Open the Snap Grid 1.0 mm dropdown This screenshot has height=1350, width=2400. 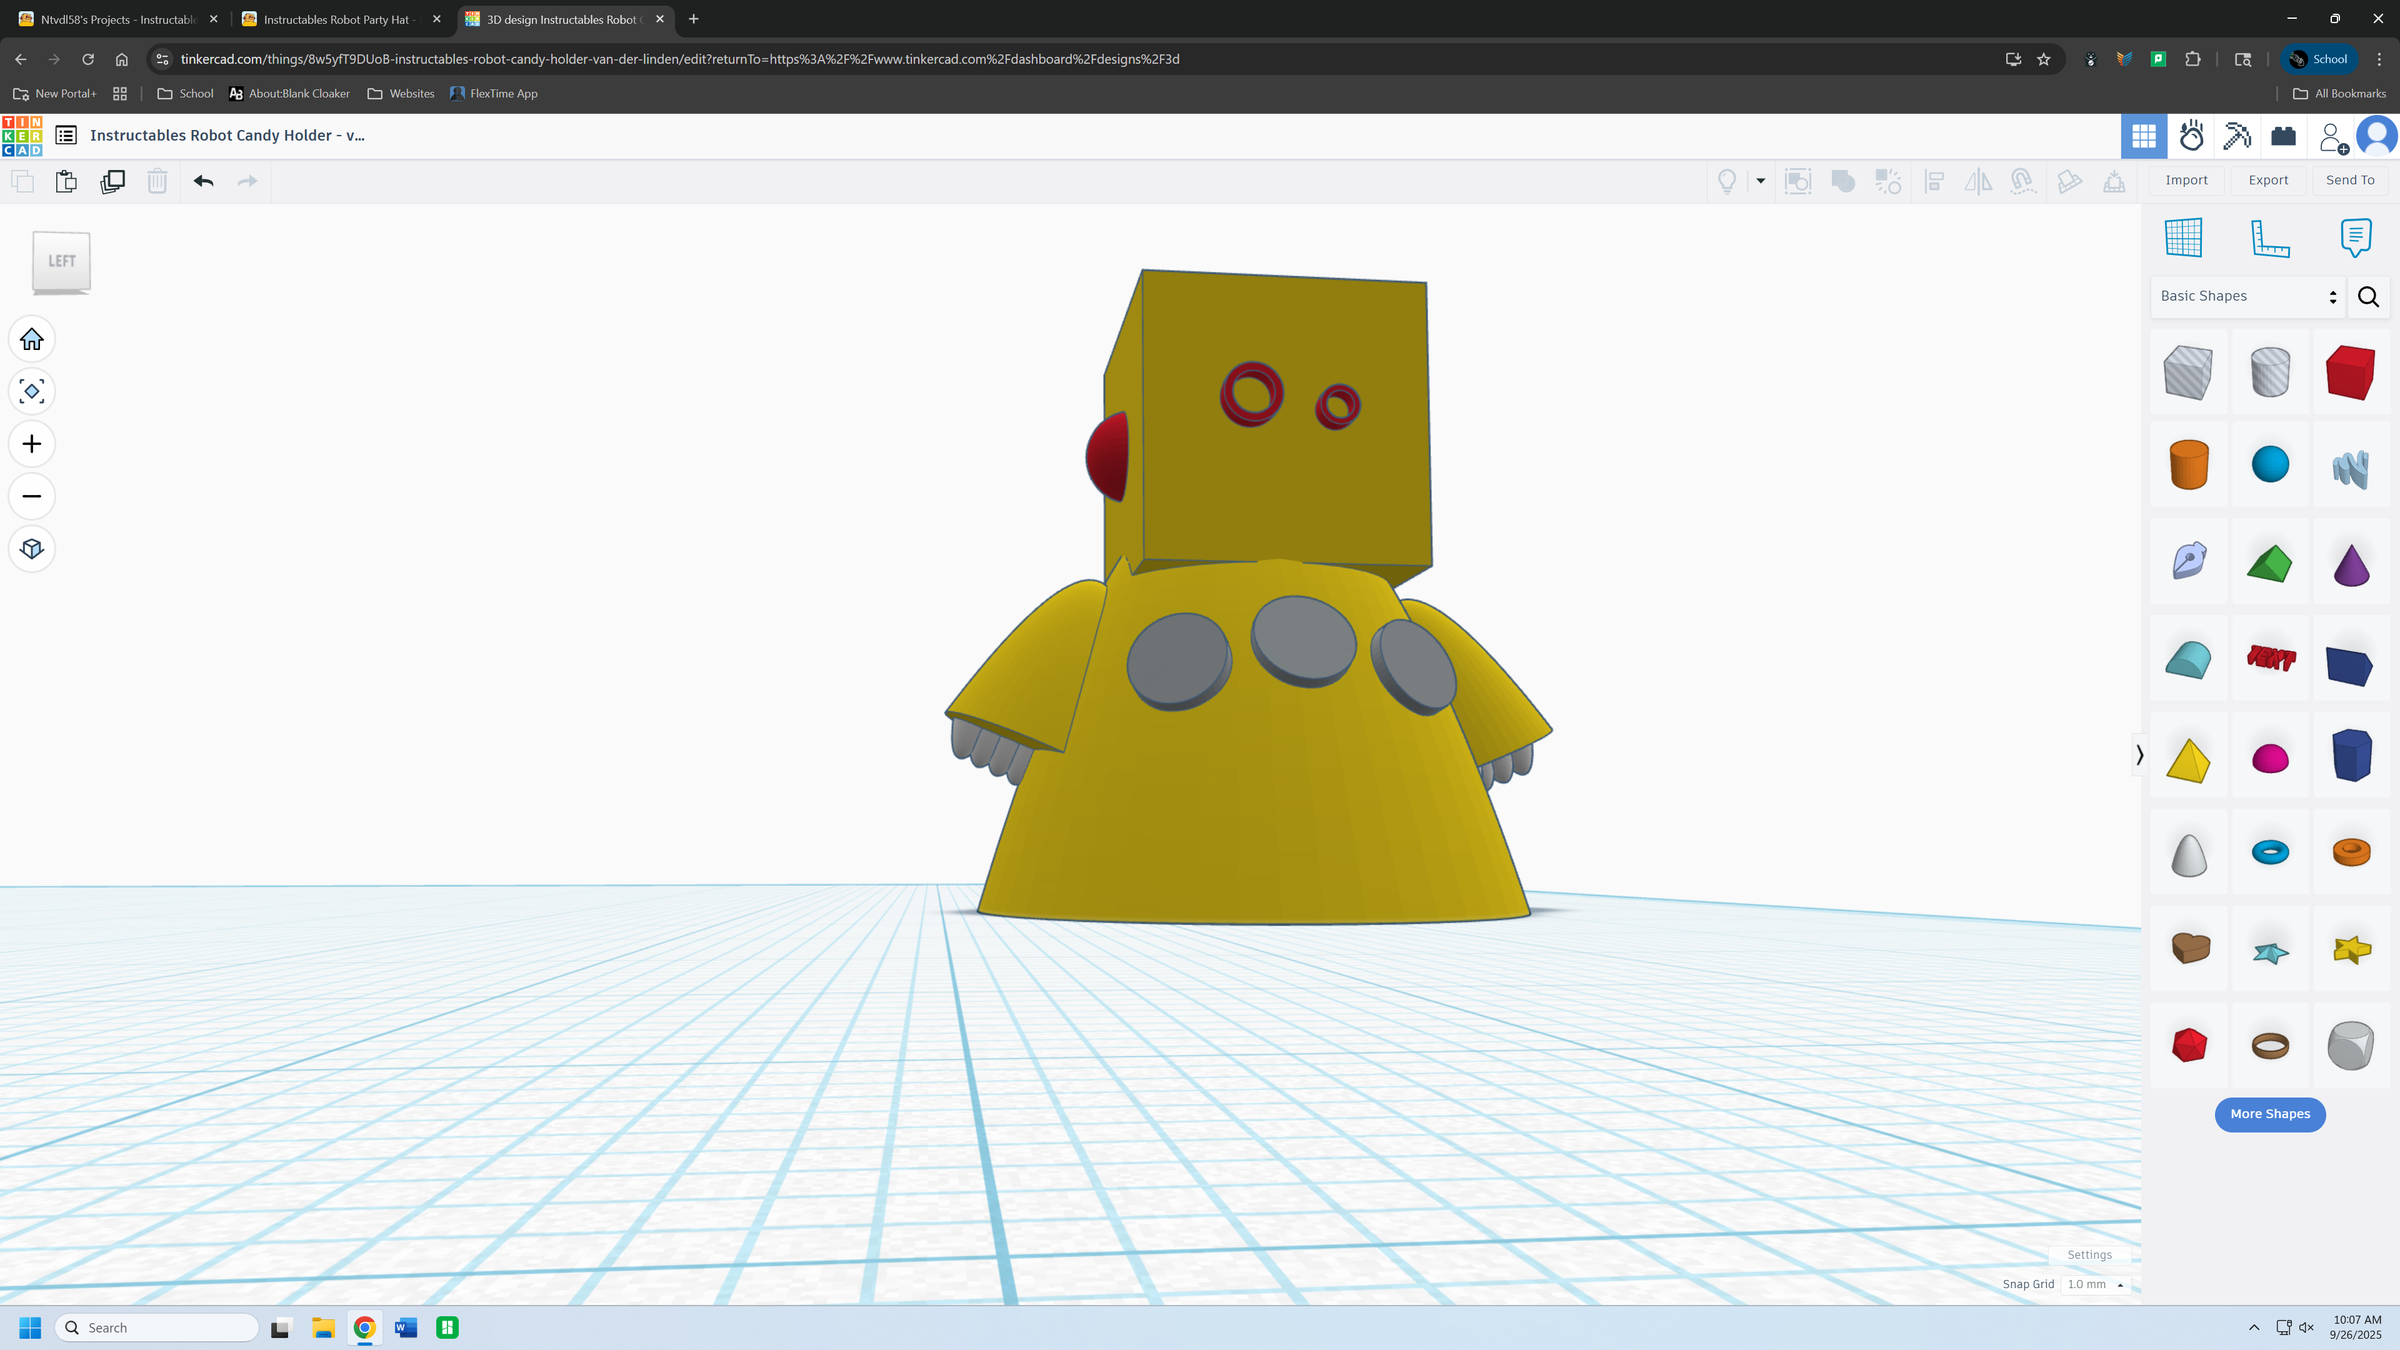pyautogui.click(x=2094, y=1285)
